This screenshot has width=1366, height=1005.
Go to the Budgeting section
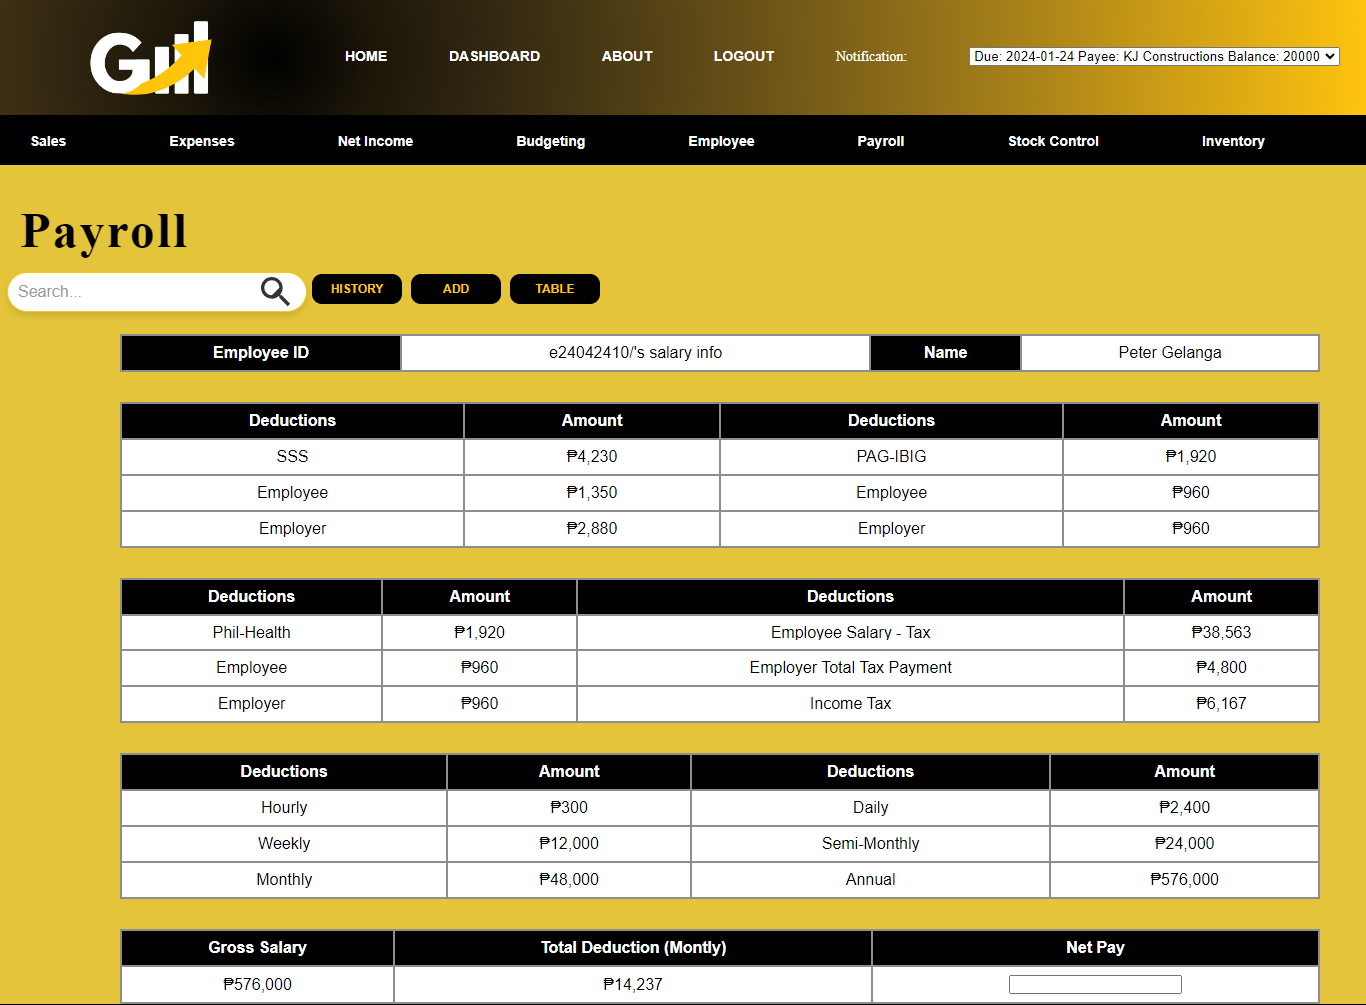point(551,141)
